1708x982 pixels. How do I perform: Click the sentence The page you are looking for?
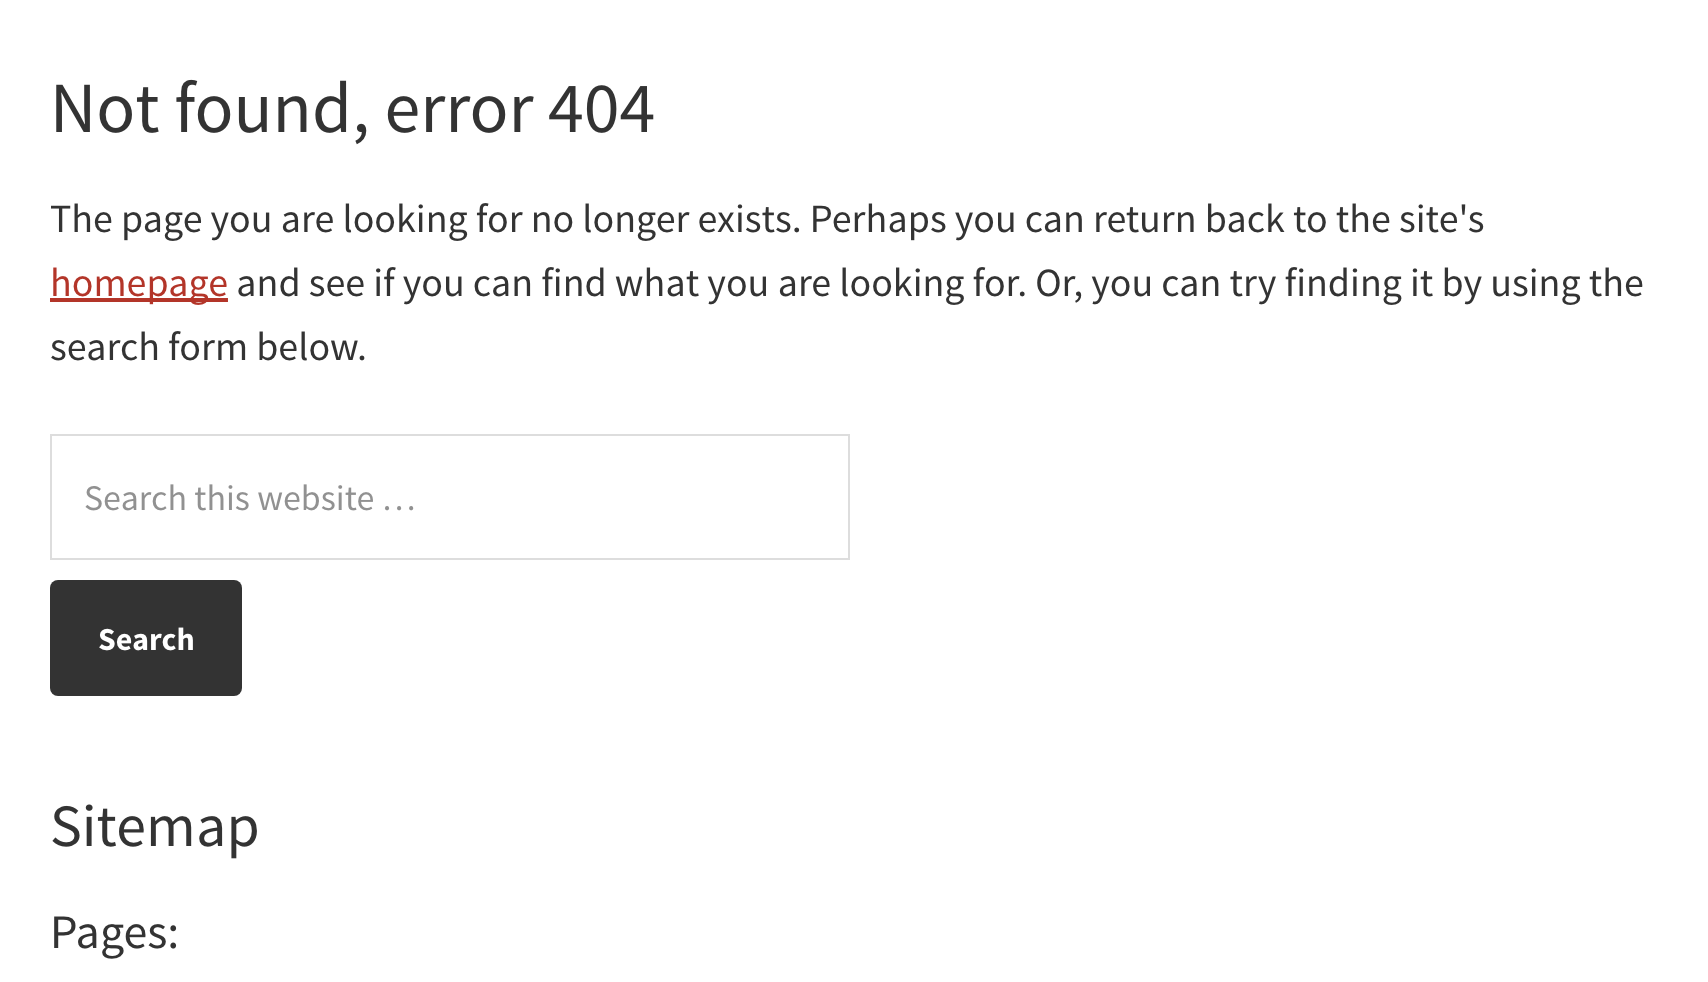286,220
